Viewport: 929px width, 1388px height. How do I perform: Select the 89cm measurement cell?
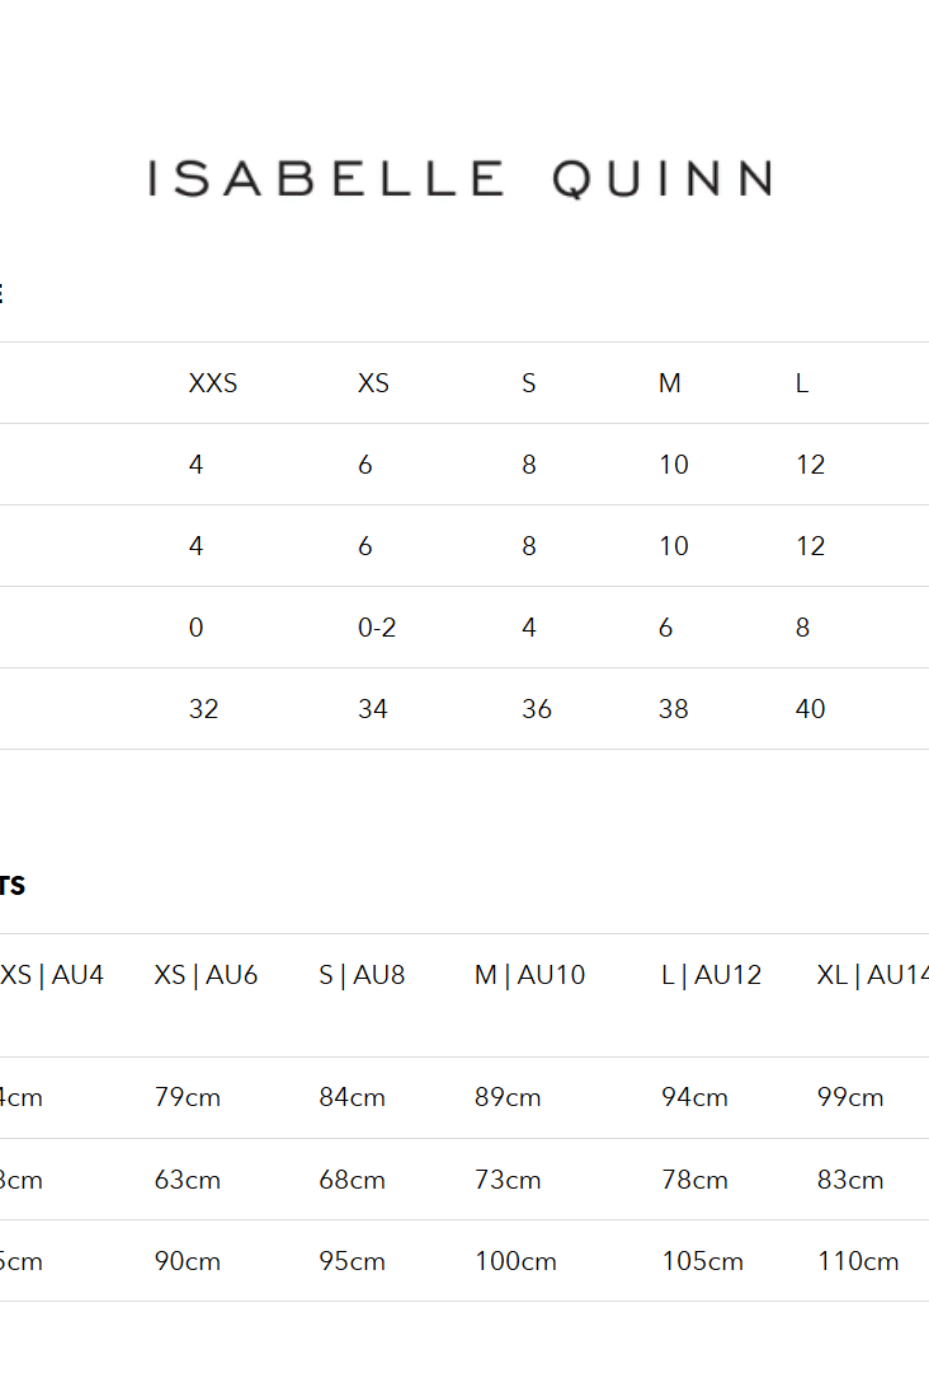point(507,1097)
